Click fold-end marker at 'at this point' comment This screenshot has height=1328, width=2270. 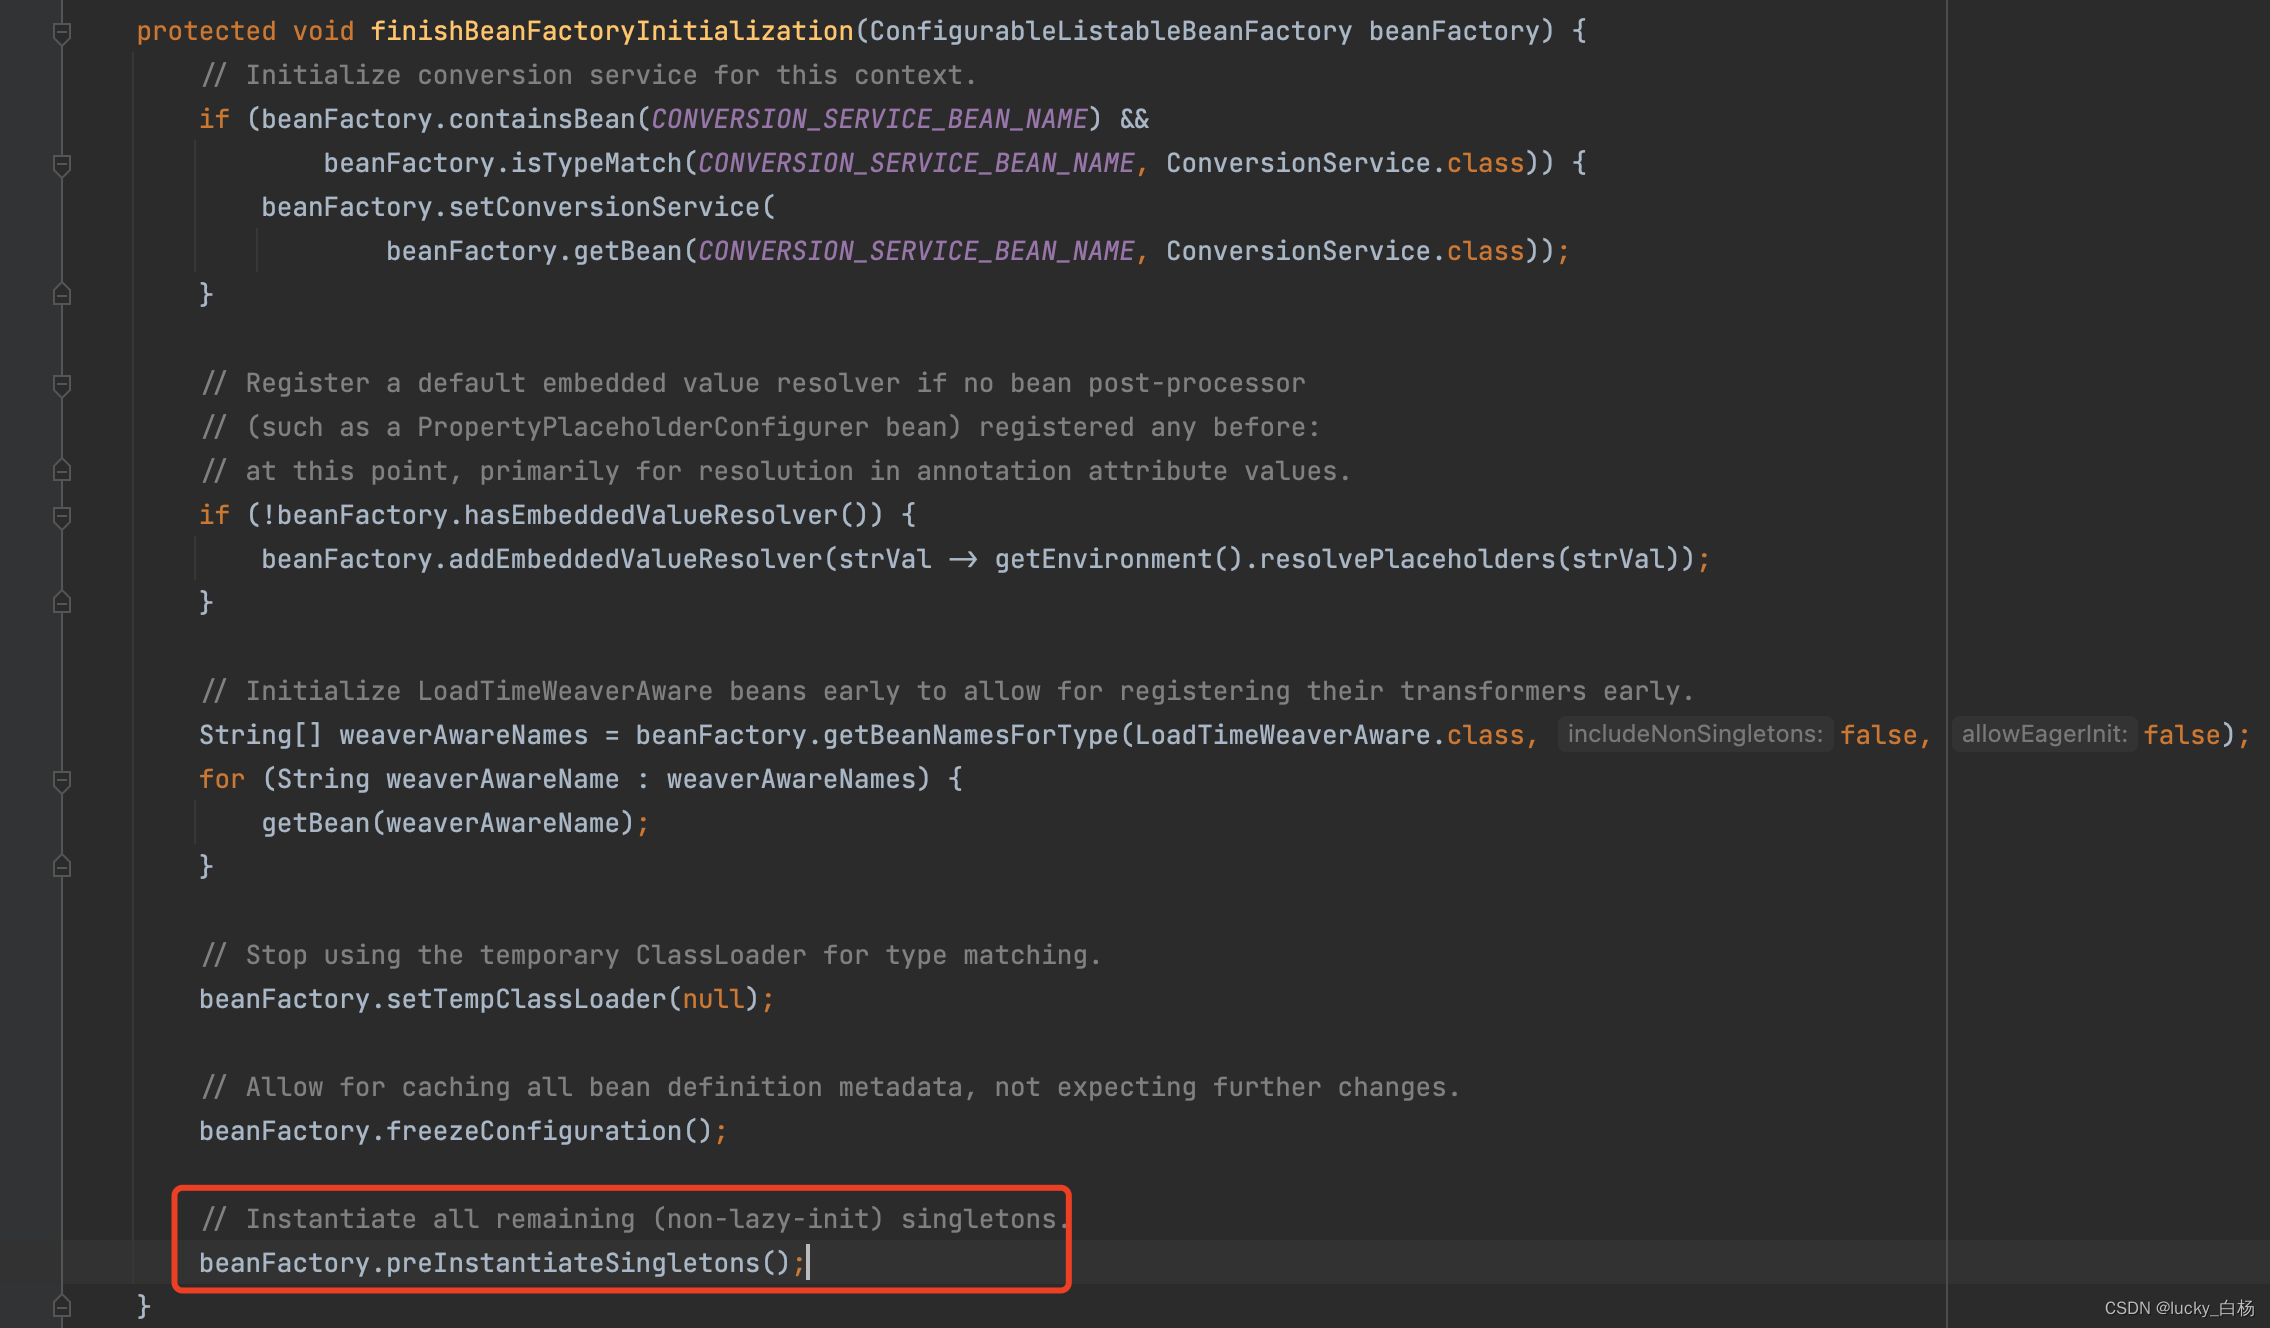tap(62, 471)
